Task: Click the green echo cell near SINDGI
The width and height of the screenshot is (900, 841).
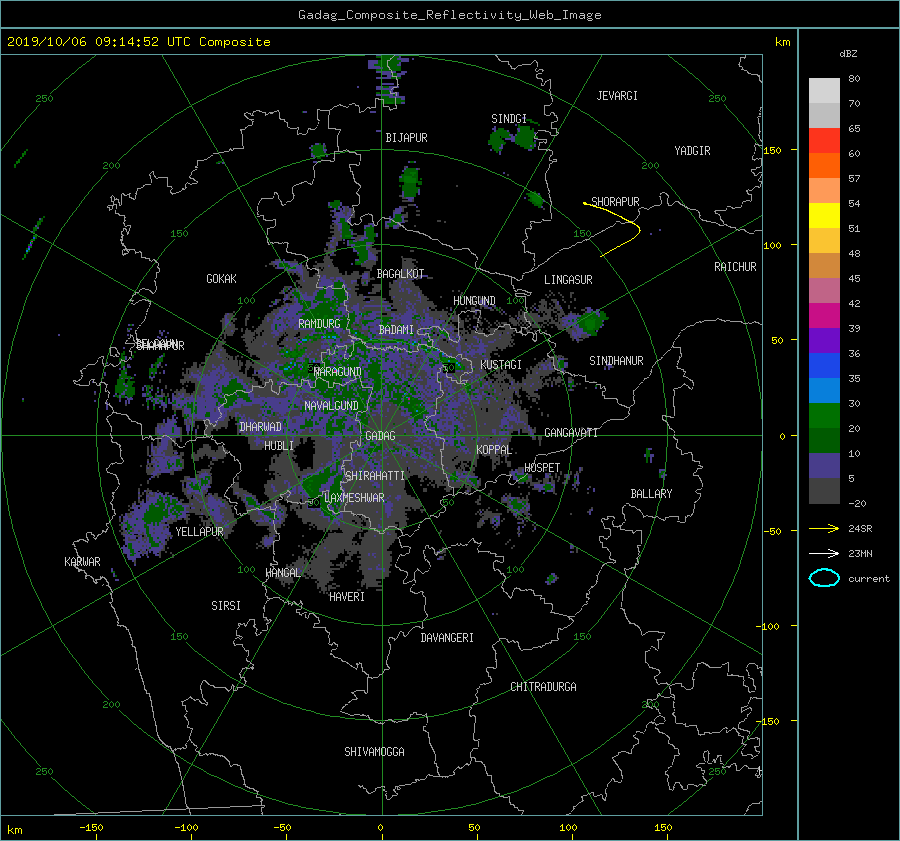Action: tap(525, 138)
